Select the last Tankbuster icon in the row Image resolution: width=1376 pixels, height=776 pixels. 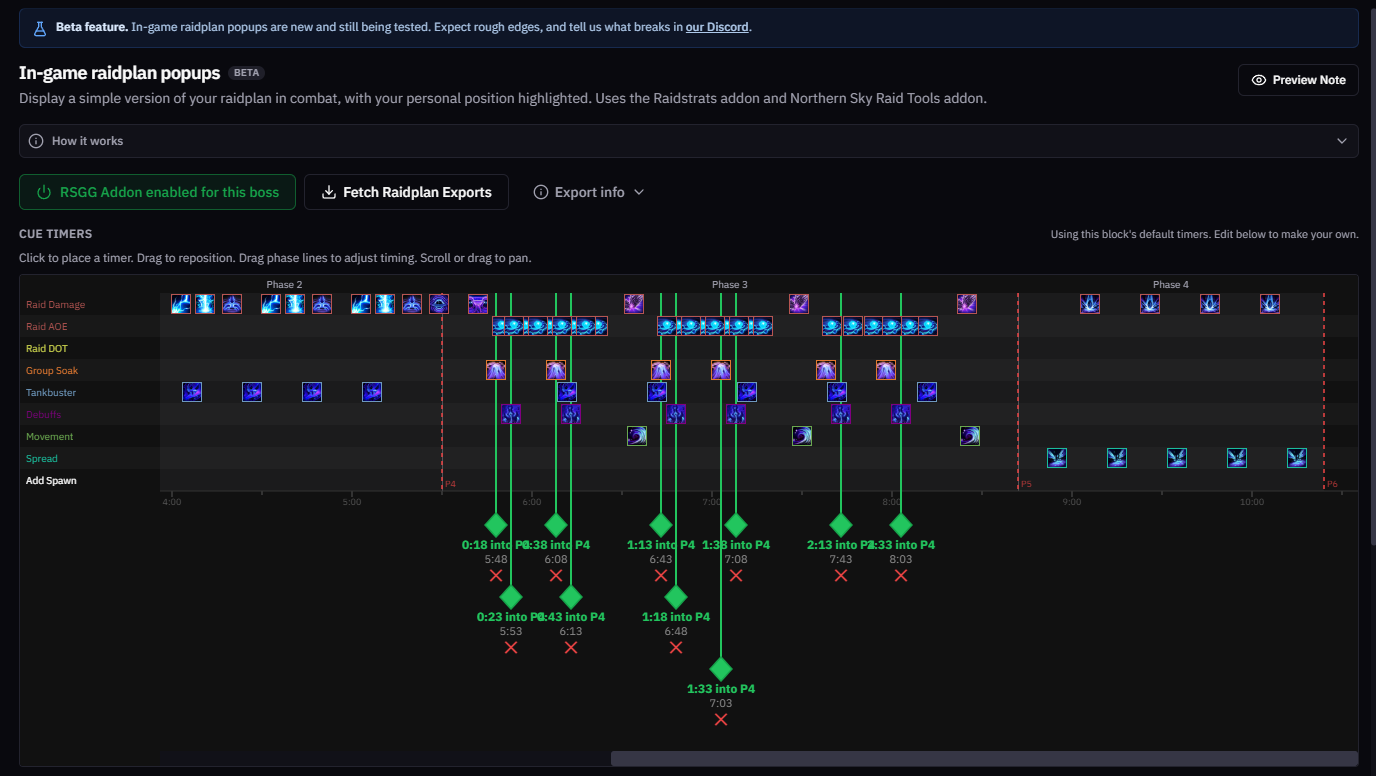click(x=927, y=392)
